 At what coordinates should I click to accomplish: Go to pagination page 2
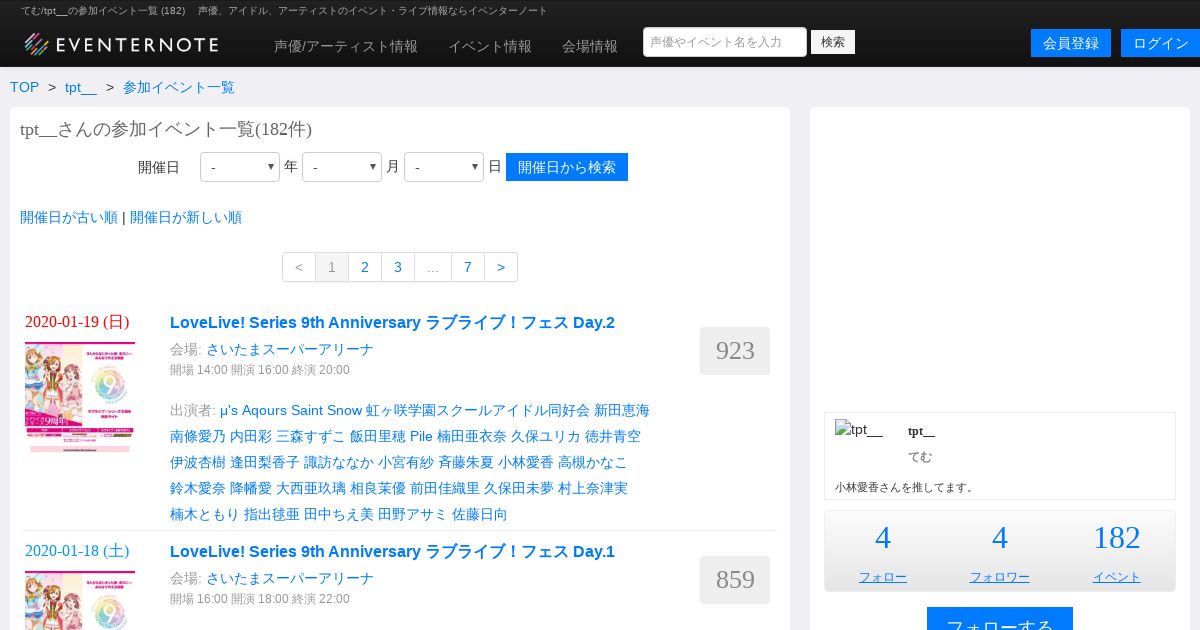(x=365, y=267)
